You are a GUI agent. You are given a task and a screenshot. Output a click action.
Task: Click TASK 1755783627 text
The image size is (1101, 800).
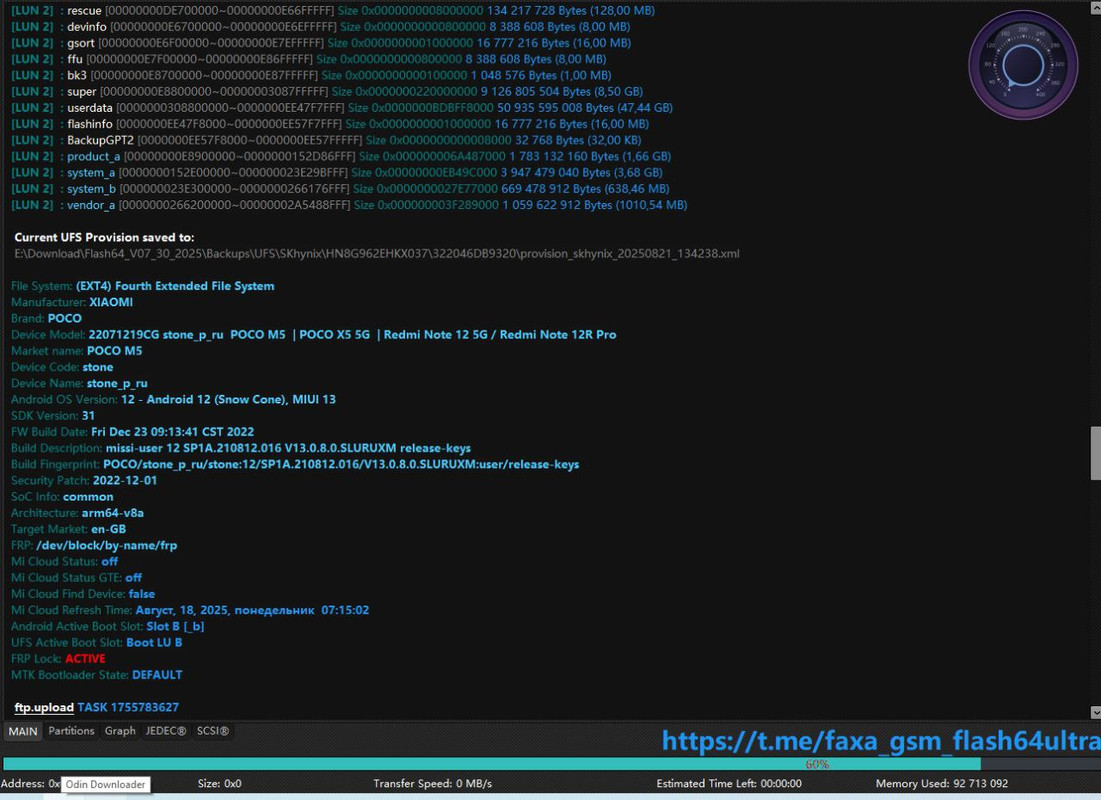click(128, 707)
